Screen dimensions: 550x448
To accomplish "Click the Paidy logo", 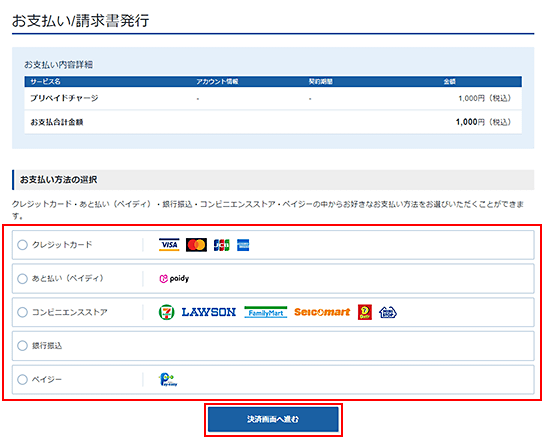I will [174, 279].
